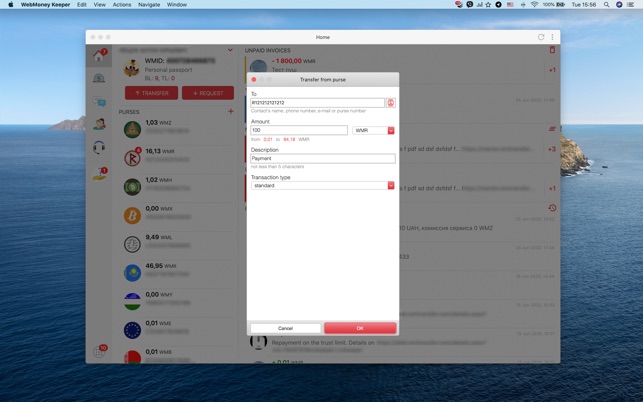Select the Bitcoin WMX purse icon

click(132, 215)
